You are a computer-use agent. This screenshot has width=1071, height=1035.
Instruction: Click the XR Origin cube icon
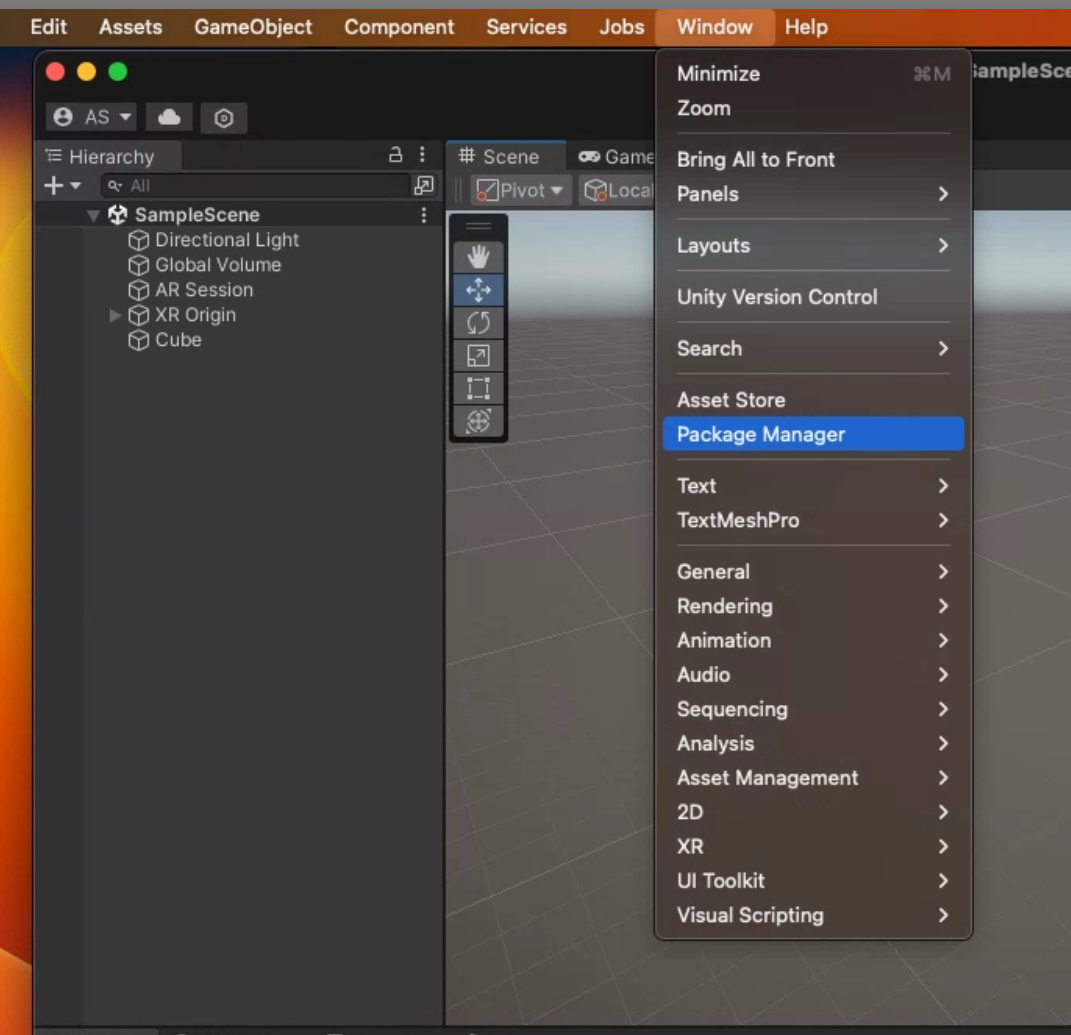point(139,315)
